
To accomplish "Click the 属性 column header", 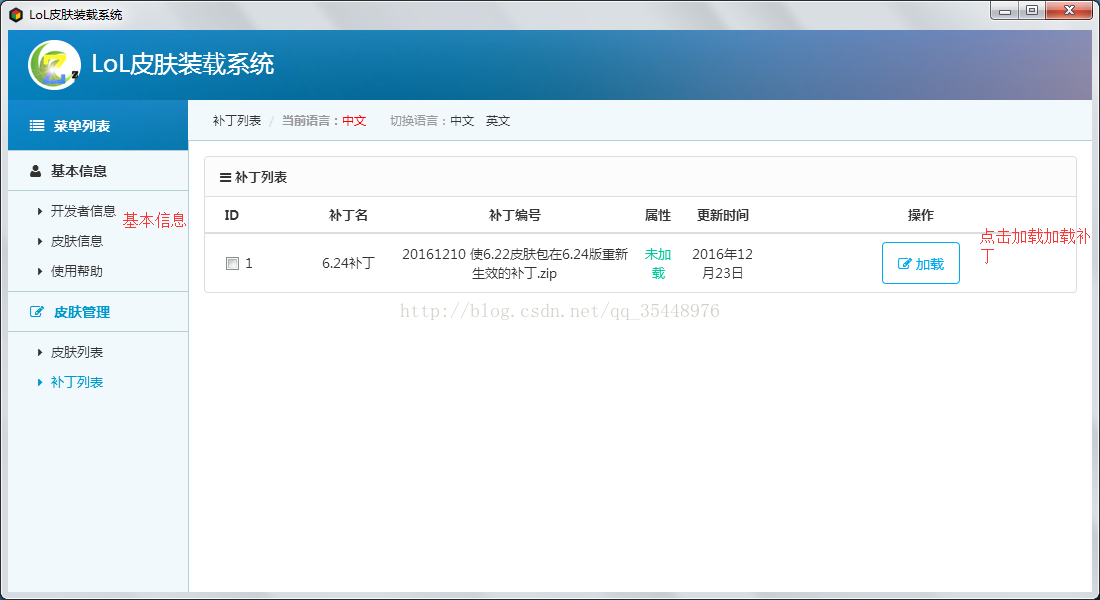I will (x=658, y=215).
